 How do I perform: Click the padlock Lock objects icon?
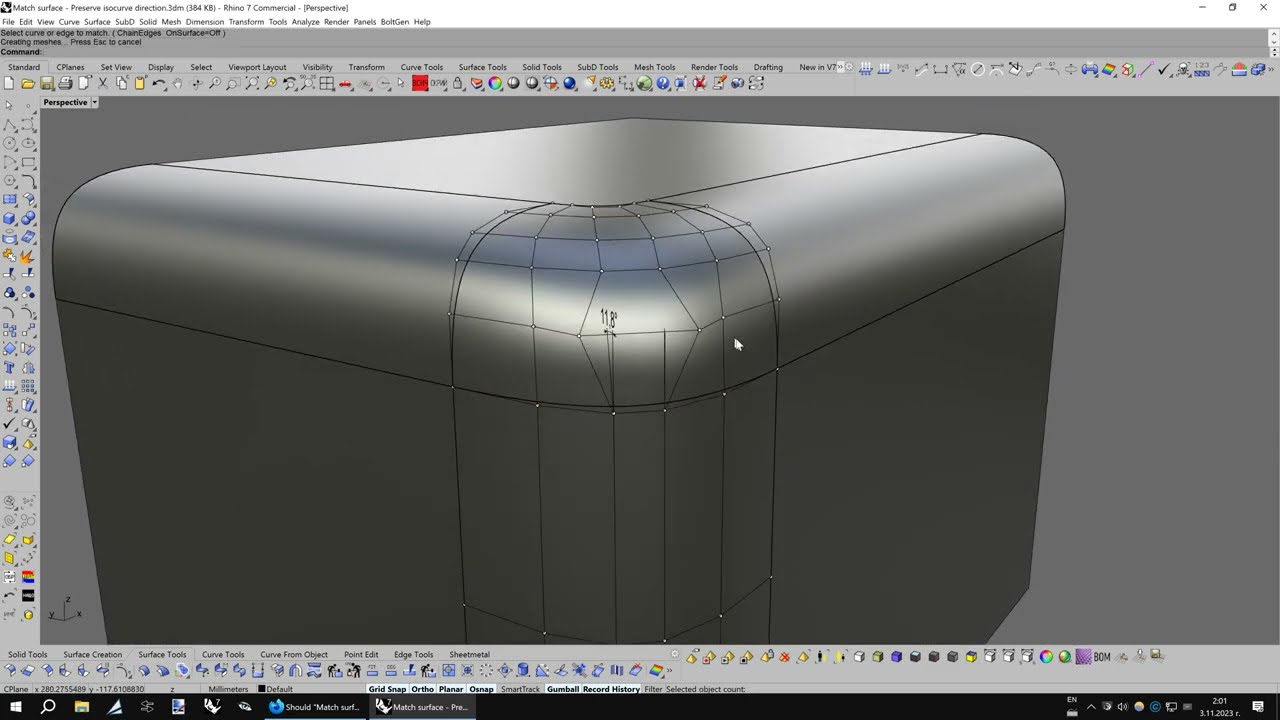click(x=458, y=84)
